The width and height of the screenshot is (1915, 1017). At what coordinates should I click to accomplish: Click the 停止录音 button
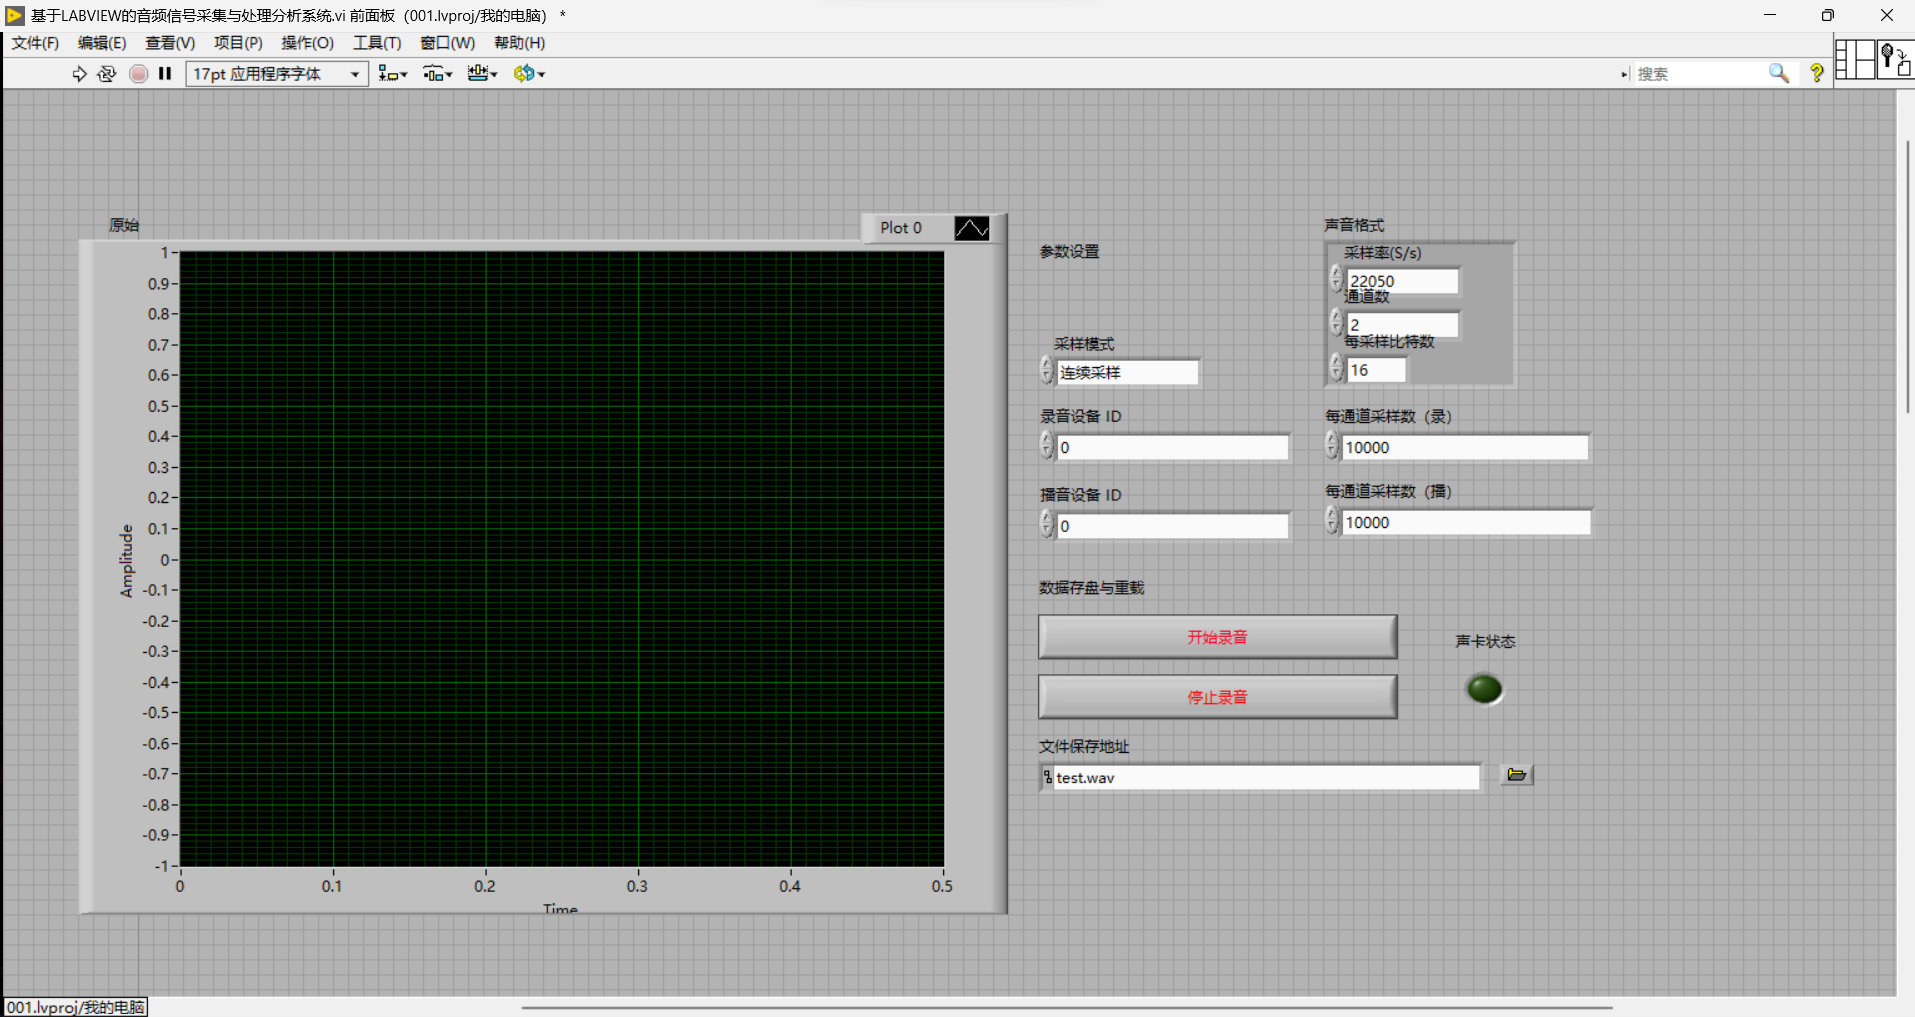pyautogui.click(x=1217, y=697)
